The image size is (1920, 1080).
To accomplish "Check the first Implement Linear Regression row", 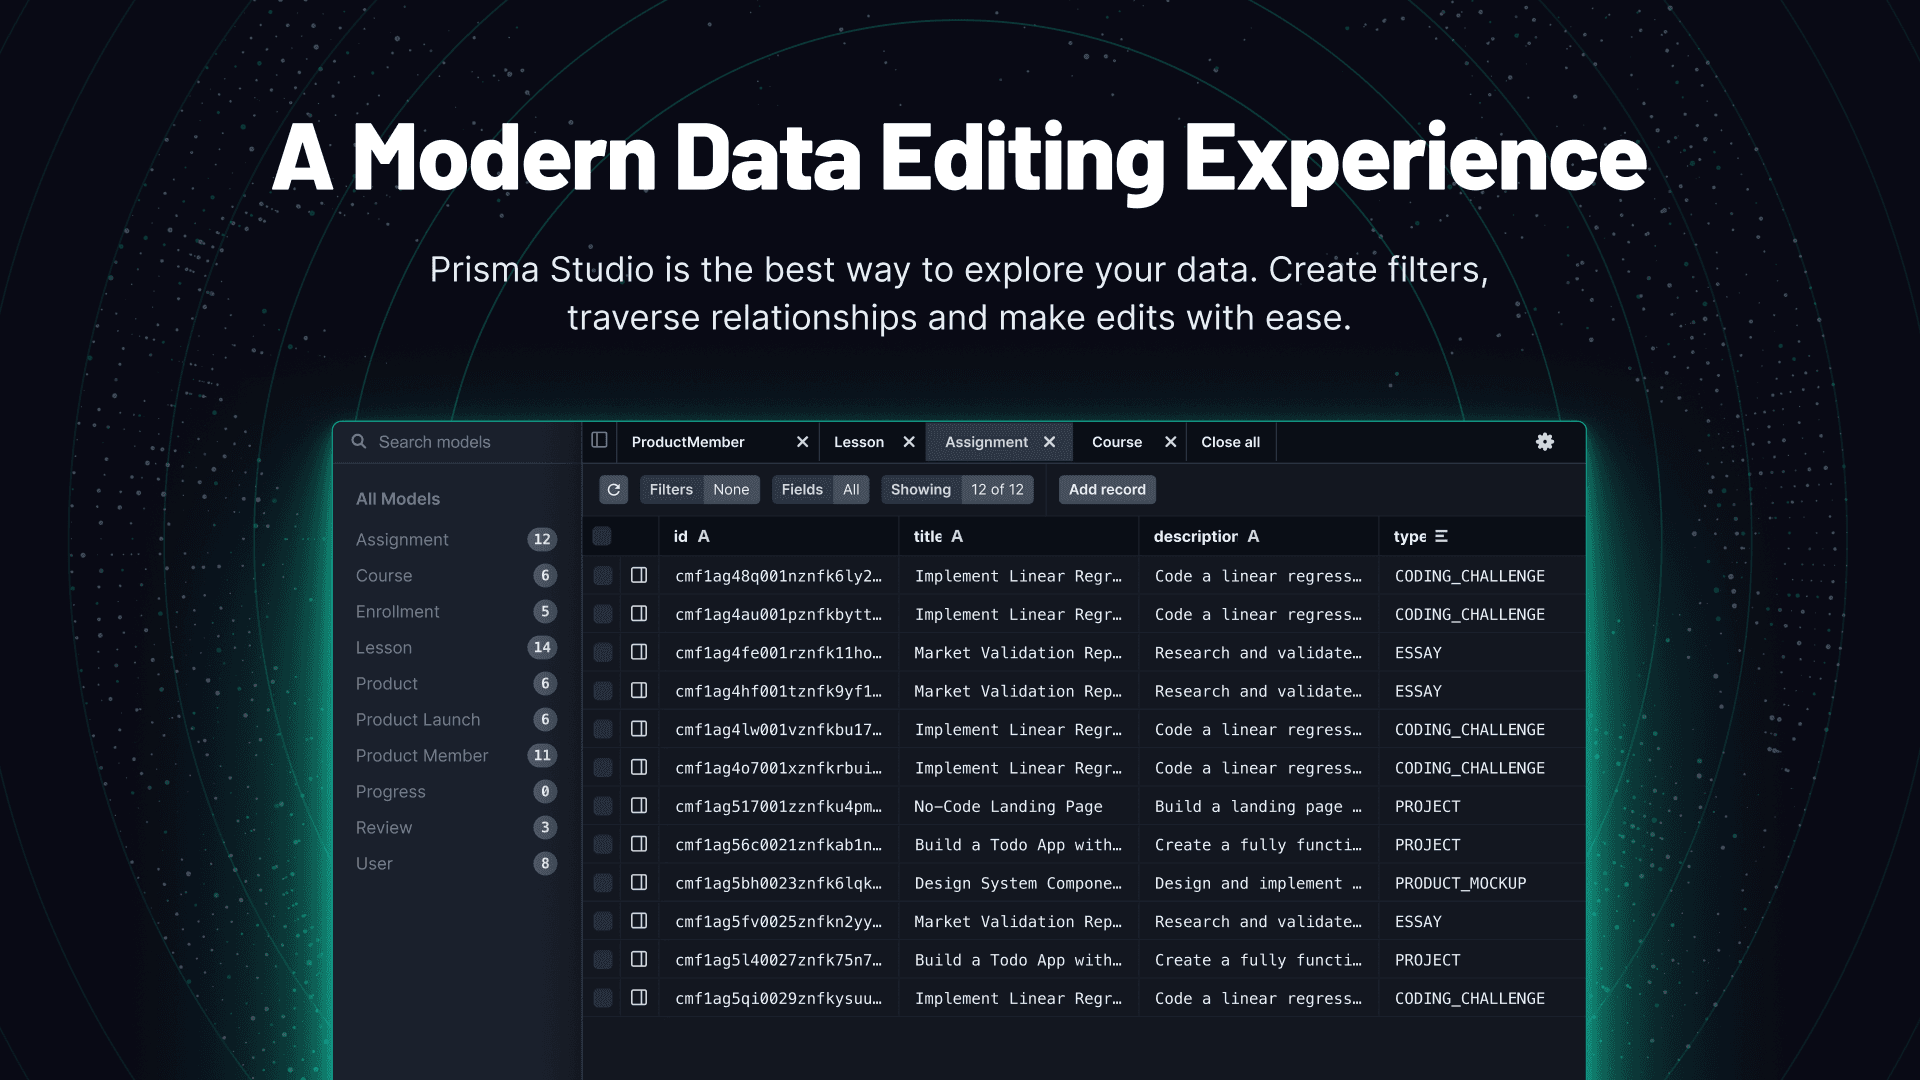I will click(602, 576).
